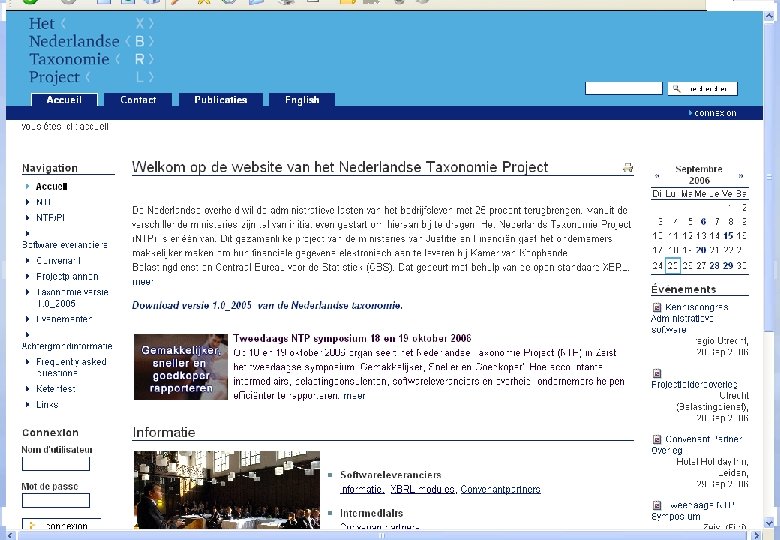Open Taxonomie versie 1.0_2005 navigation item
This screenshot has width=780, height=540.
point(72,297)
